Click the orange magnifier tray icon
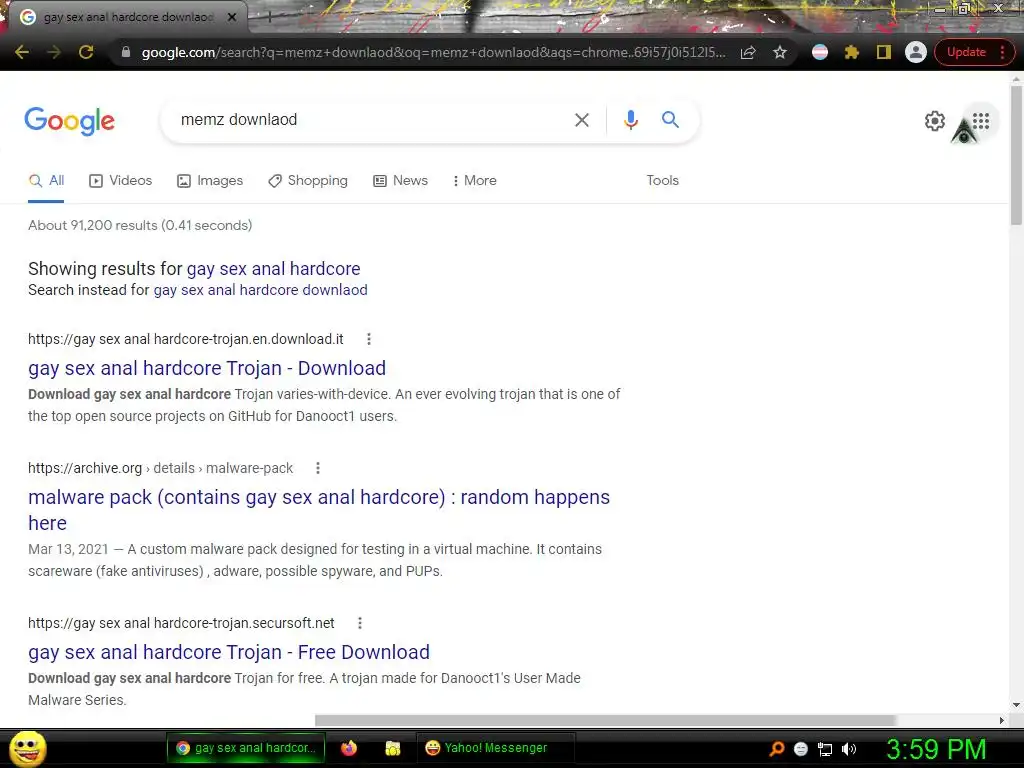Screen dimensions: 1024x768 pyautogui.click(x=777, y=749)
